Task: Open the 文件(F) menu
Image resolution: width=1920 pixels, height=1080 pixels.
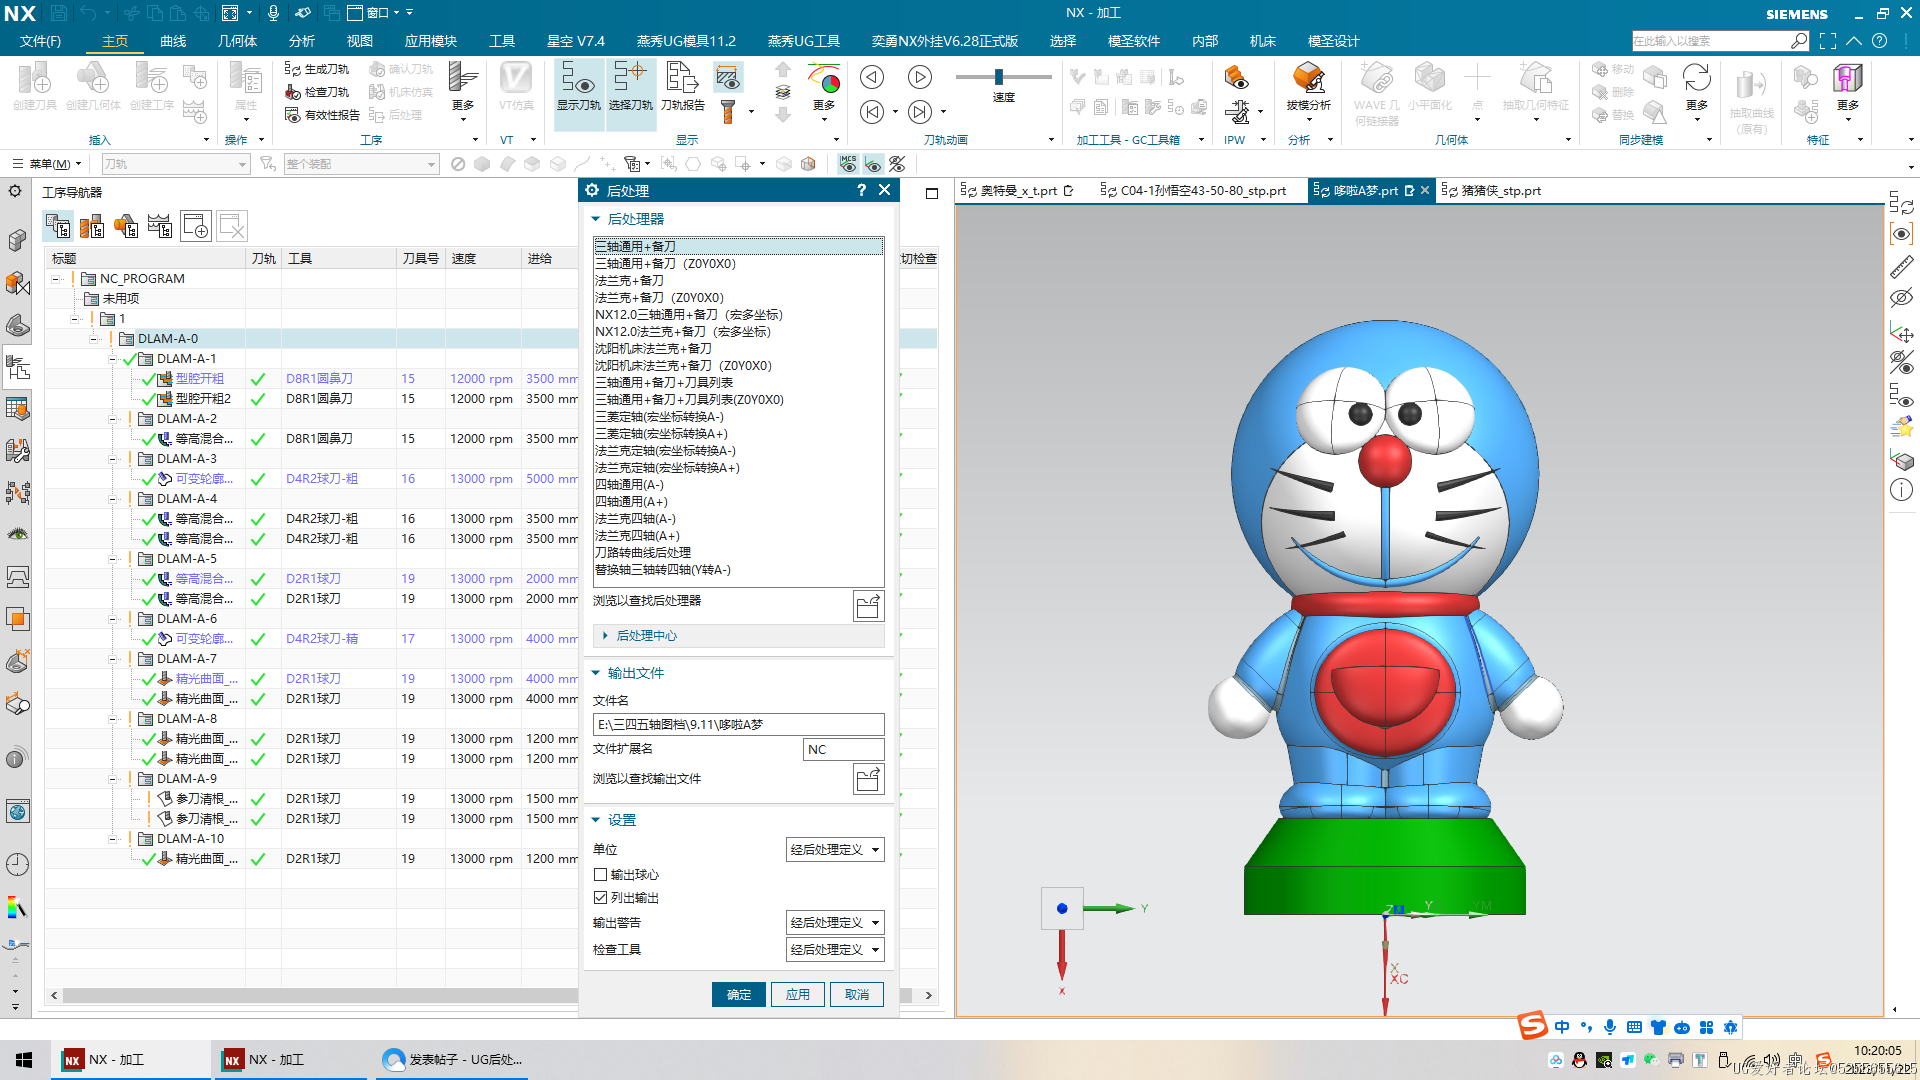Action: pyautogui.click(x=40, y=41)
